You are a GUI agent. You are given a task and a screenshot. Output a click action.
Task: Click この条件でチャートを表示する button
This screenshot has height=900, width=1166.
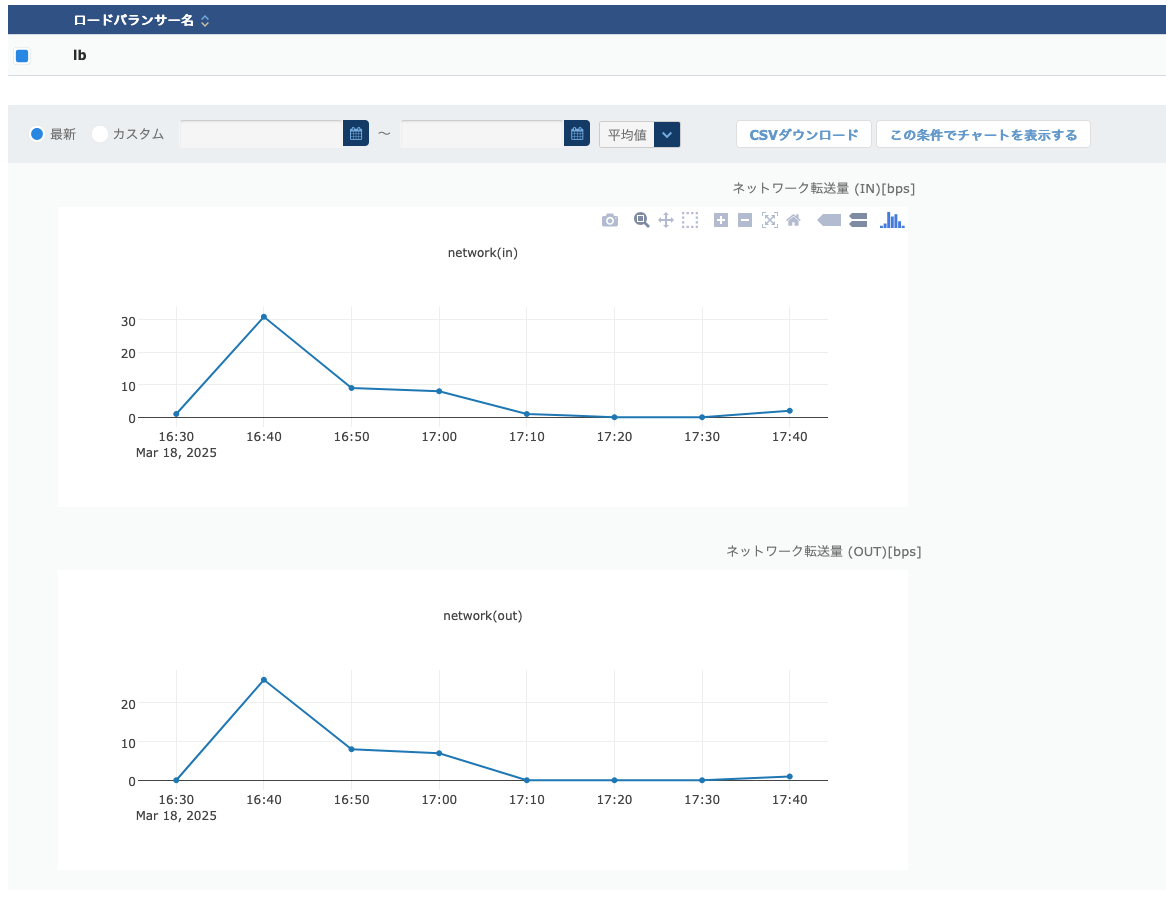(x=983, y=135)
